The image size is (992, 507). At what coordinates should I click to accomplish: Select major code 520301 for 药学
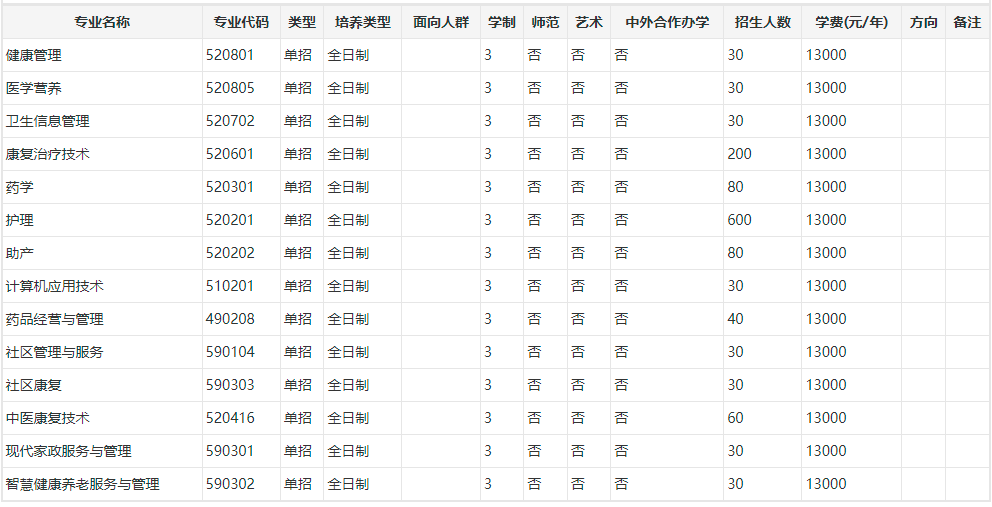(x=230, y=187)
